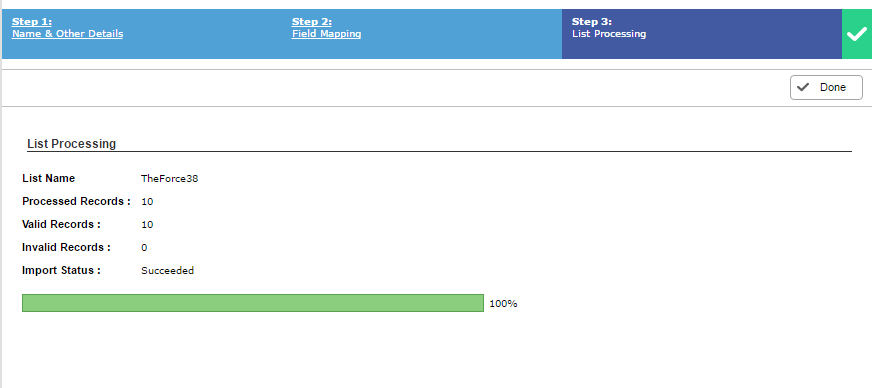Open the Step 1 link
872x388 pixels.
(32, 22)
